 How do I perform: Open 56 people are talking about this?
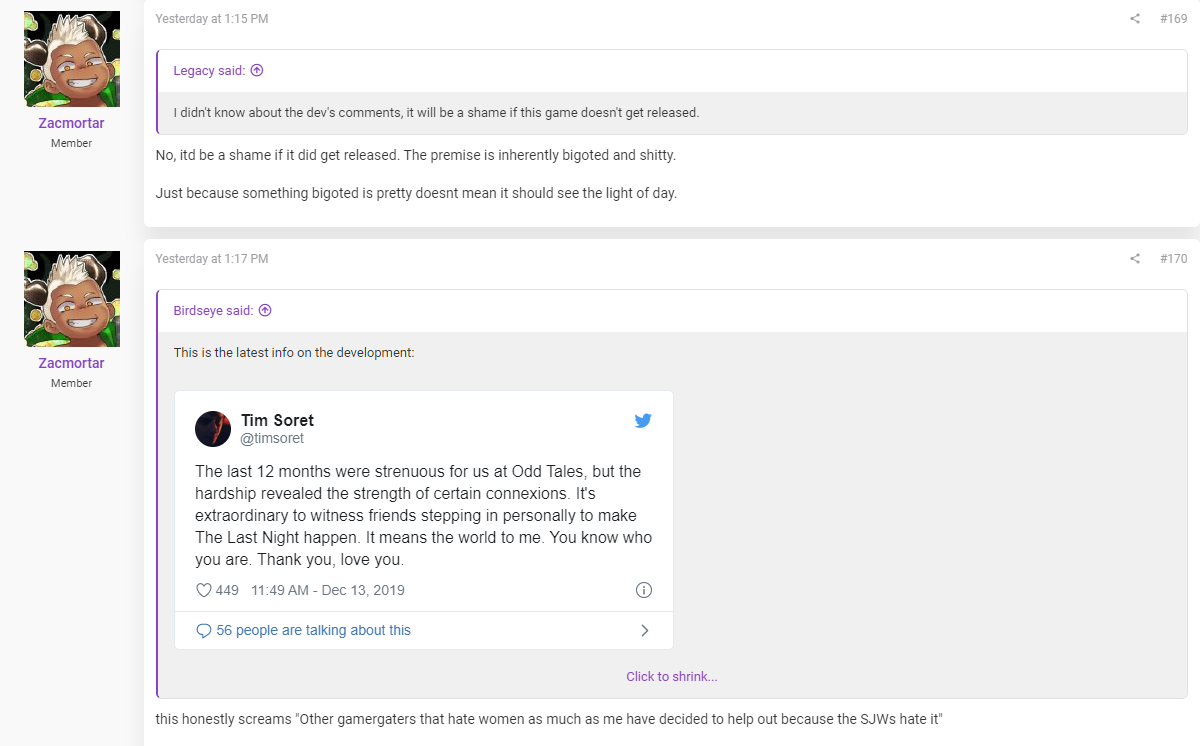[313, 631]
